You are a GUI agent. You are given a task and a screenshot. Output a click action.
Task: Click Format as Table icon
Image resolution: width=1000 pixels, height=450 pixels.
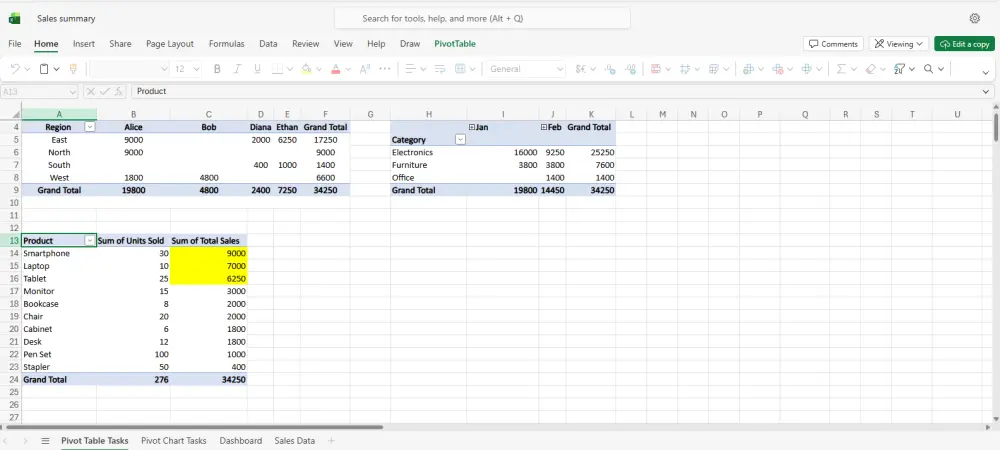[714, 69]
